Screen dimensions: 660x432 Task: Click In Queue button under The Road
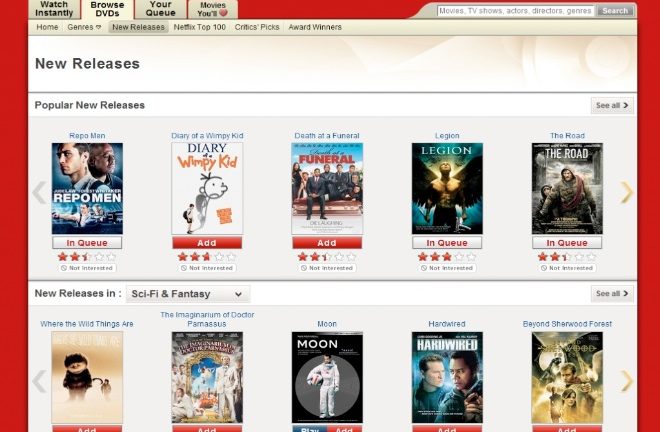pyautogui.click(x=567, y=243)
